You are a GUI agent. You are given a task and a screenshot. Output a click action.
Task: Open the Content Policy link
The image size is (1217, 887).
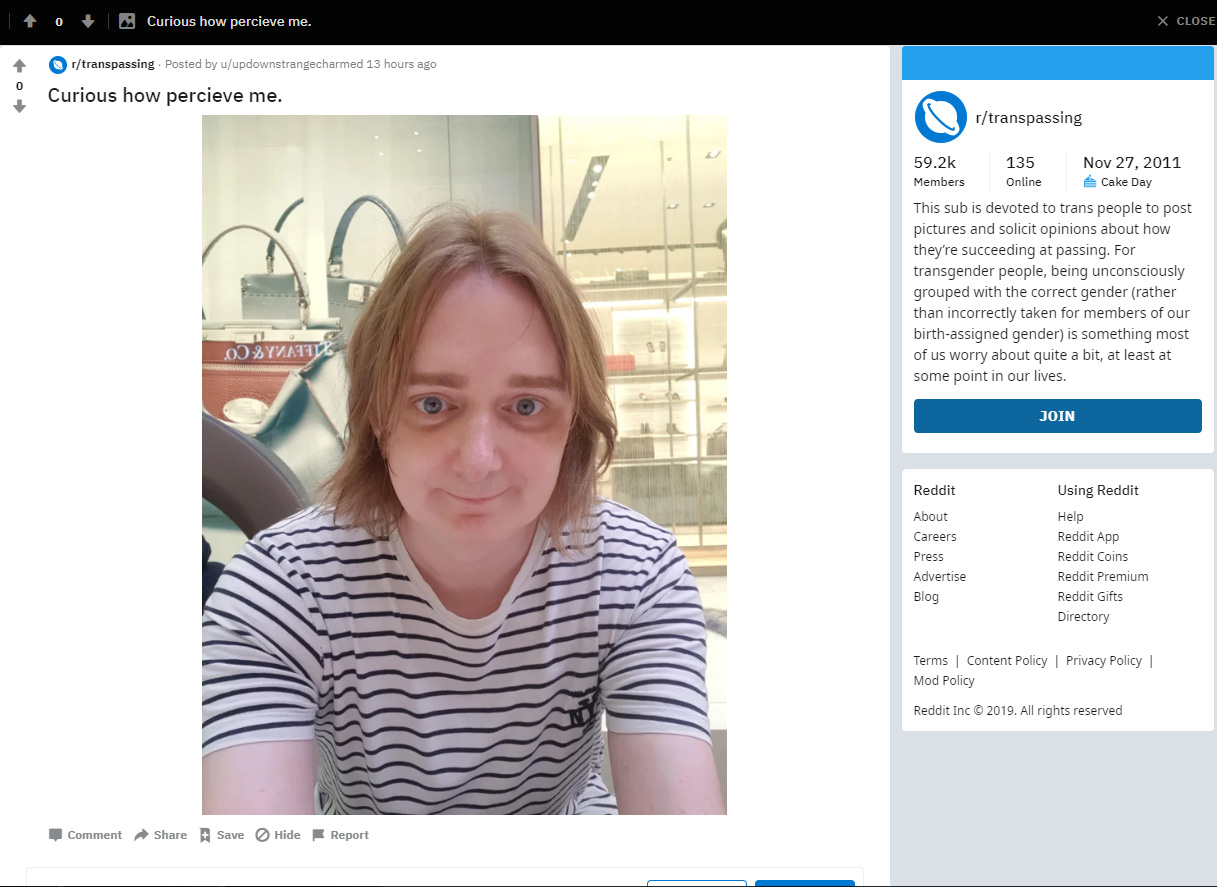pyautogui.click(x=1007, y=661)
